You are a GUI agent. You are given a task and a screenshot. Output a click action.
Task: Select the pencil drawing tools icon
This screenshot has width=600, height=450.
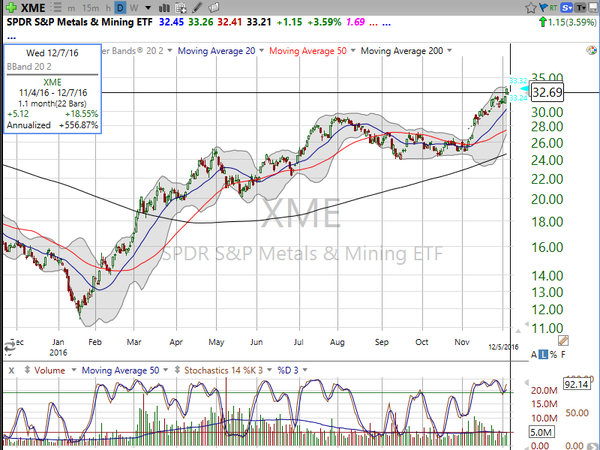197,7
